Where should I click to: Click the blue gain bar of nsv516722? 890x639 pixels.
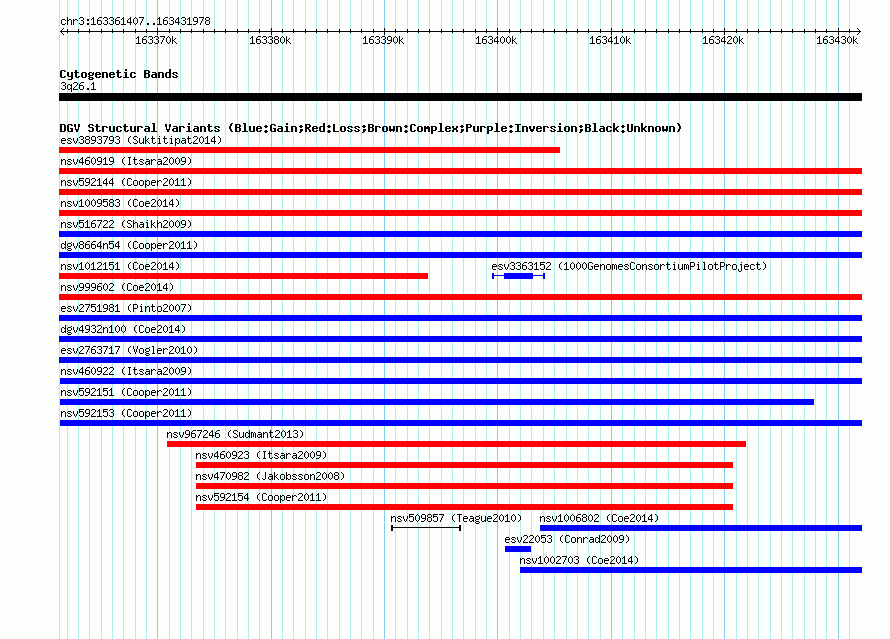(x=460, y=234)
